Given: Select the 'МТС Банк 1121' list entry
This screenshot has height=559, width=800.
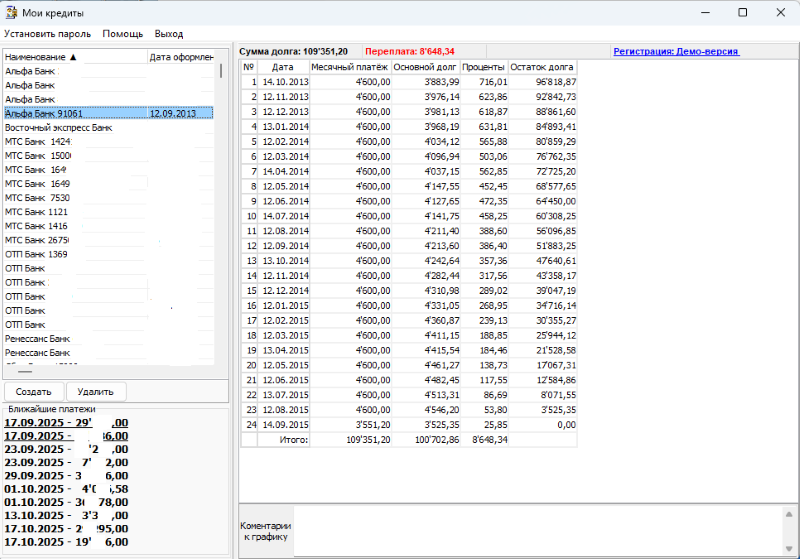Looking at the screenshot, I should [37, 212].
